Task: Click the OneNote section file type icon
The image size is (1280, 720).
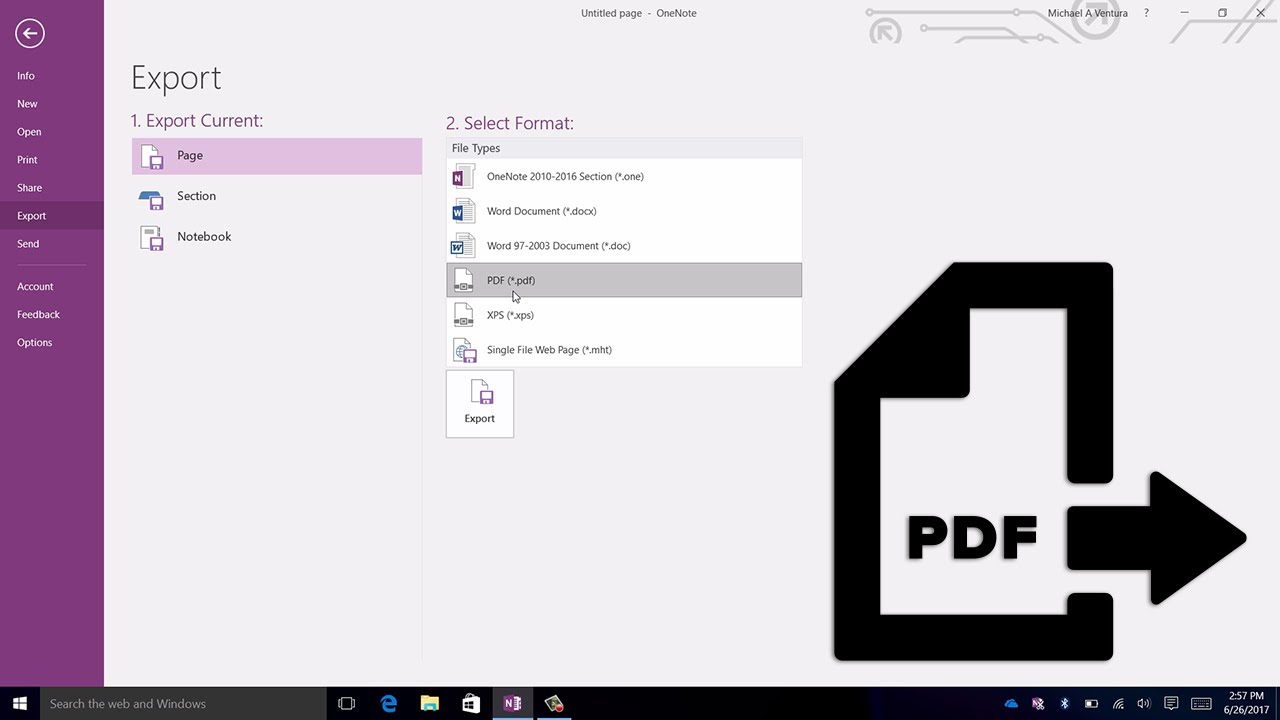Action: [463, 177]
